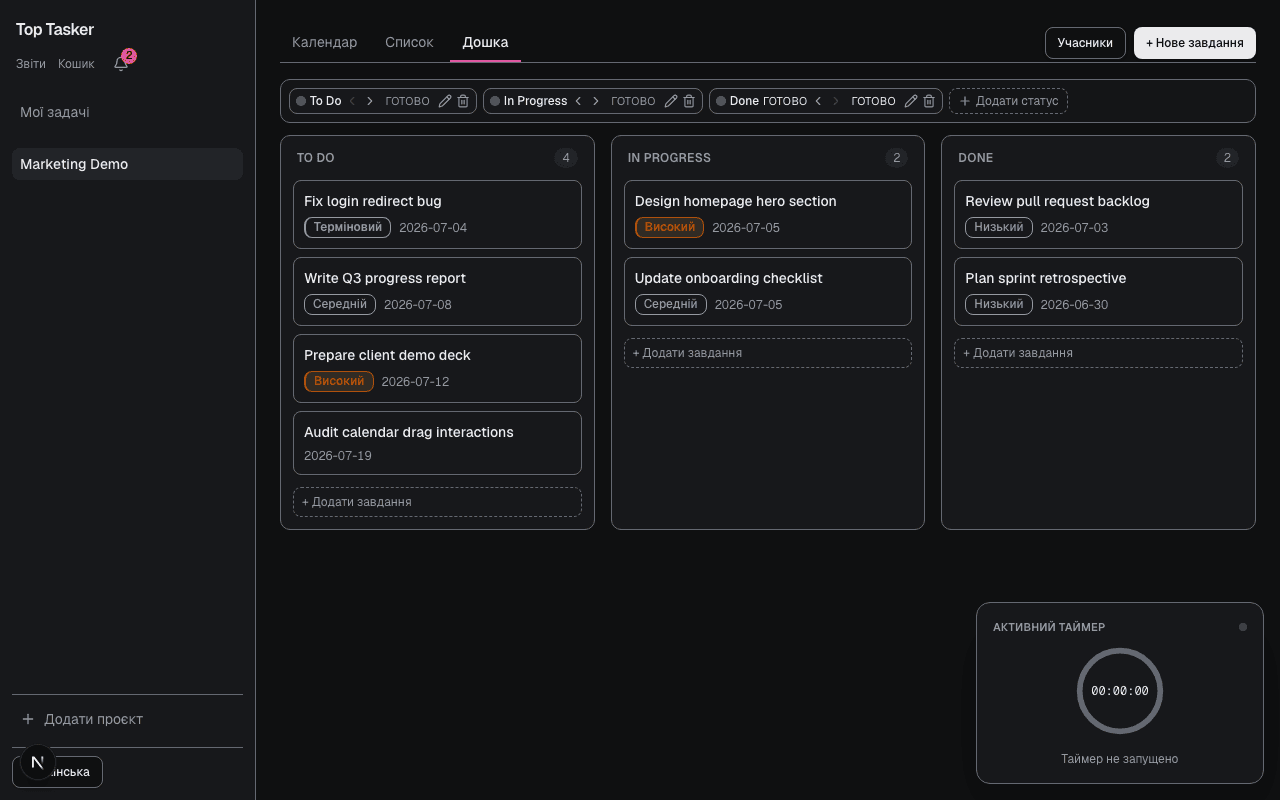Delete the In Progress status trash icon
This screenshot has width=1280, height=800.
[x=689, y=101]
